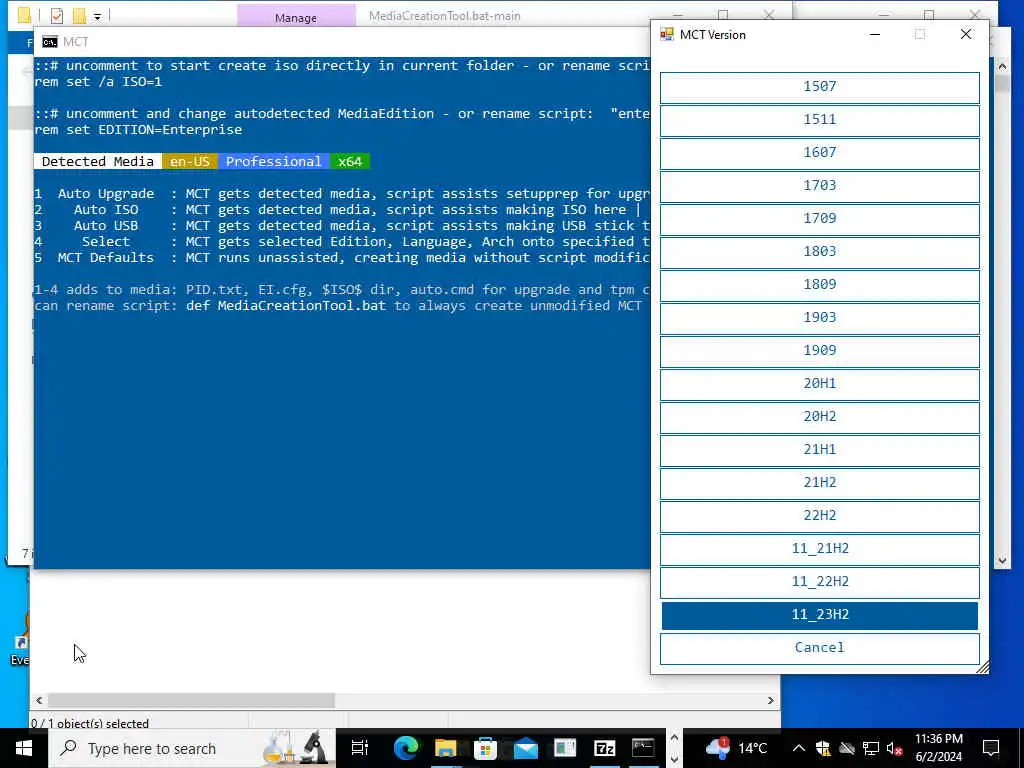Minimize the MCT Version dialog
The width and height of the screenshot is (1024, 768).
click(875, 35)
